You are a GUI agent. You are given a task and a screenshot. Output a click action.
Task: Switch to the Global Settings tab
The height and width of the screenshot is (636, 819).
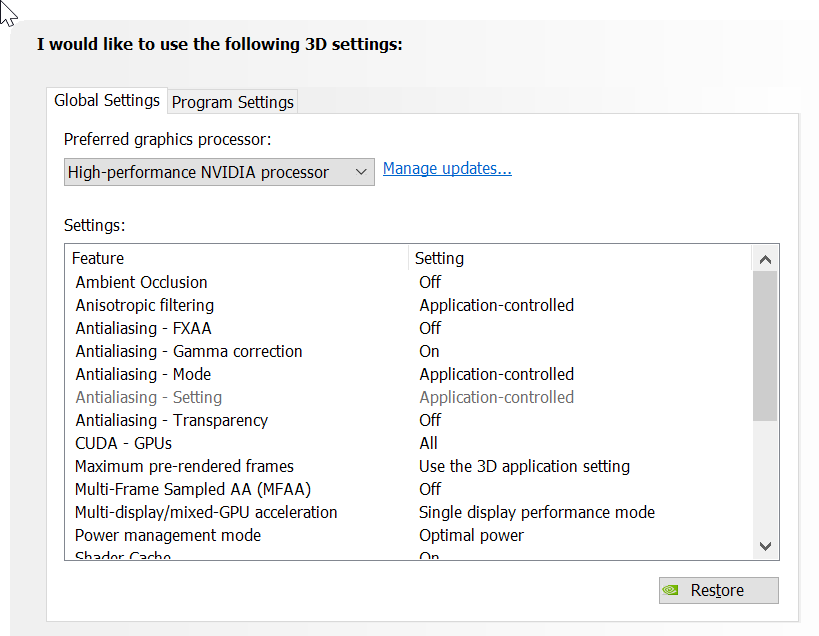click(107, 100)
